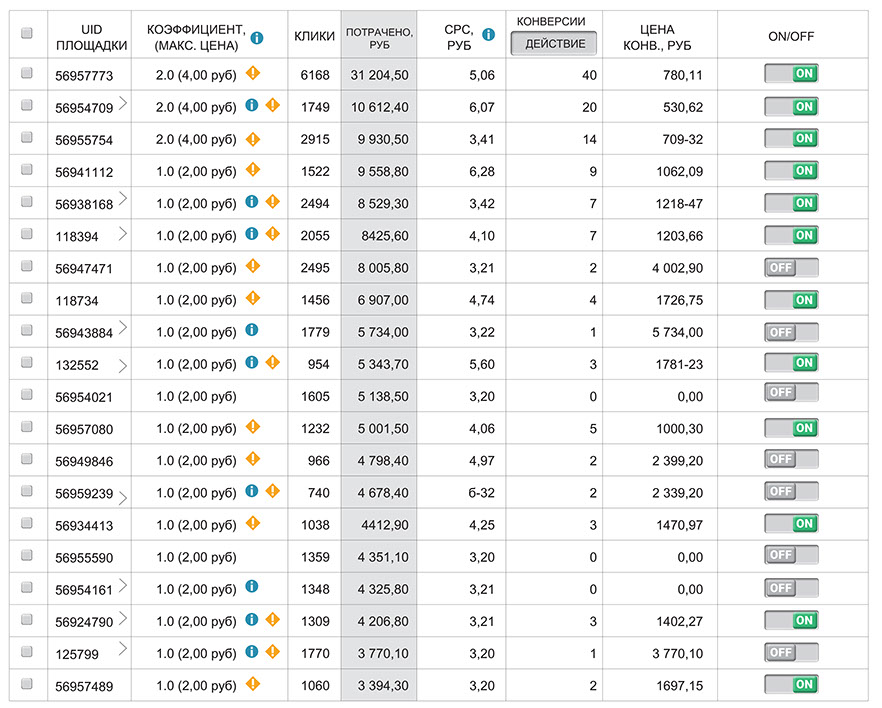Expand the row arrow for UID 56954709
Image resolution: width=882 pixels, height=708 pixels.
[123, 102]
